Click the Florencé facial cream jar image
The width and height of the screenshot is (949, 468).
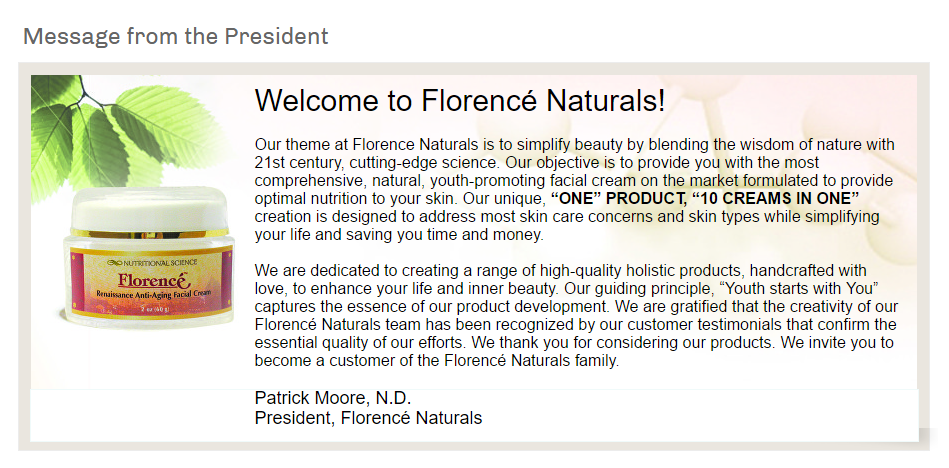point(149,257)
